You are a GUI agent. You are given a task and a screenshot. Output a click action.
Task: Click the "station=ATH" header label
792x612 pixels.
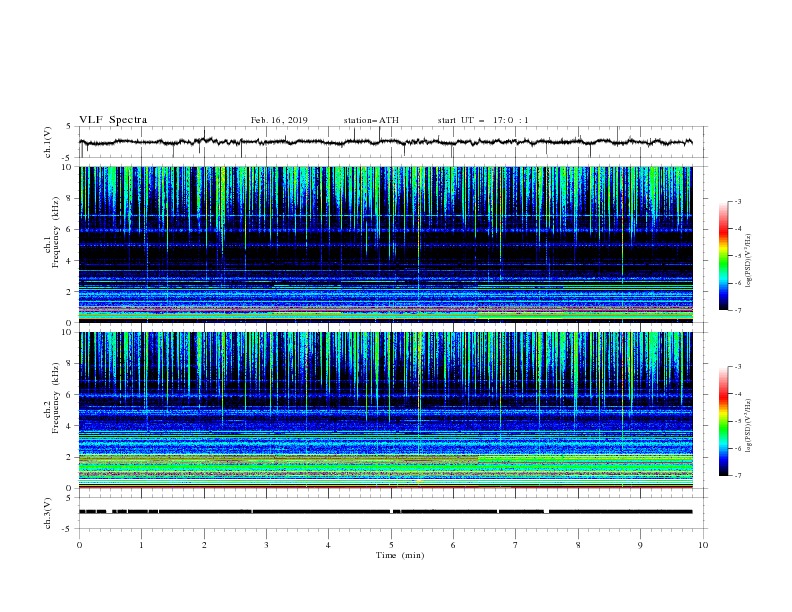371,120
